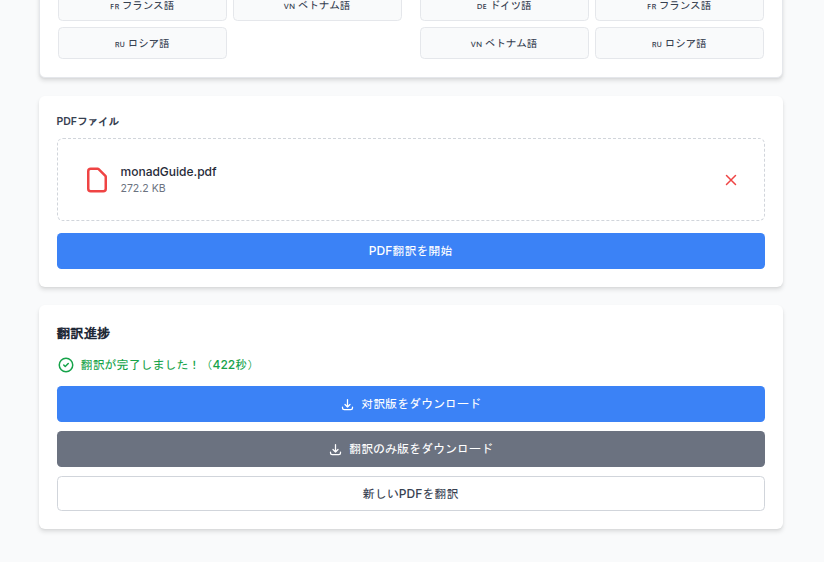Click 翻訳が完了しました！（422秒）status message
The width and height of the screenshot is (824, 562).
tap(169, 365)
